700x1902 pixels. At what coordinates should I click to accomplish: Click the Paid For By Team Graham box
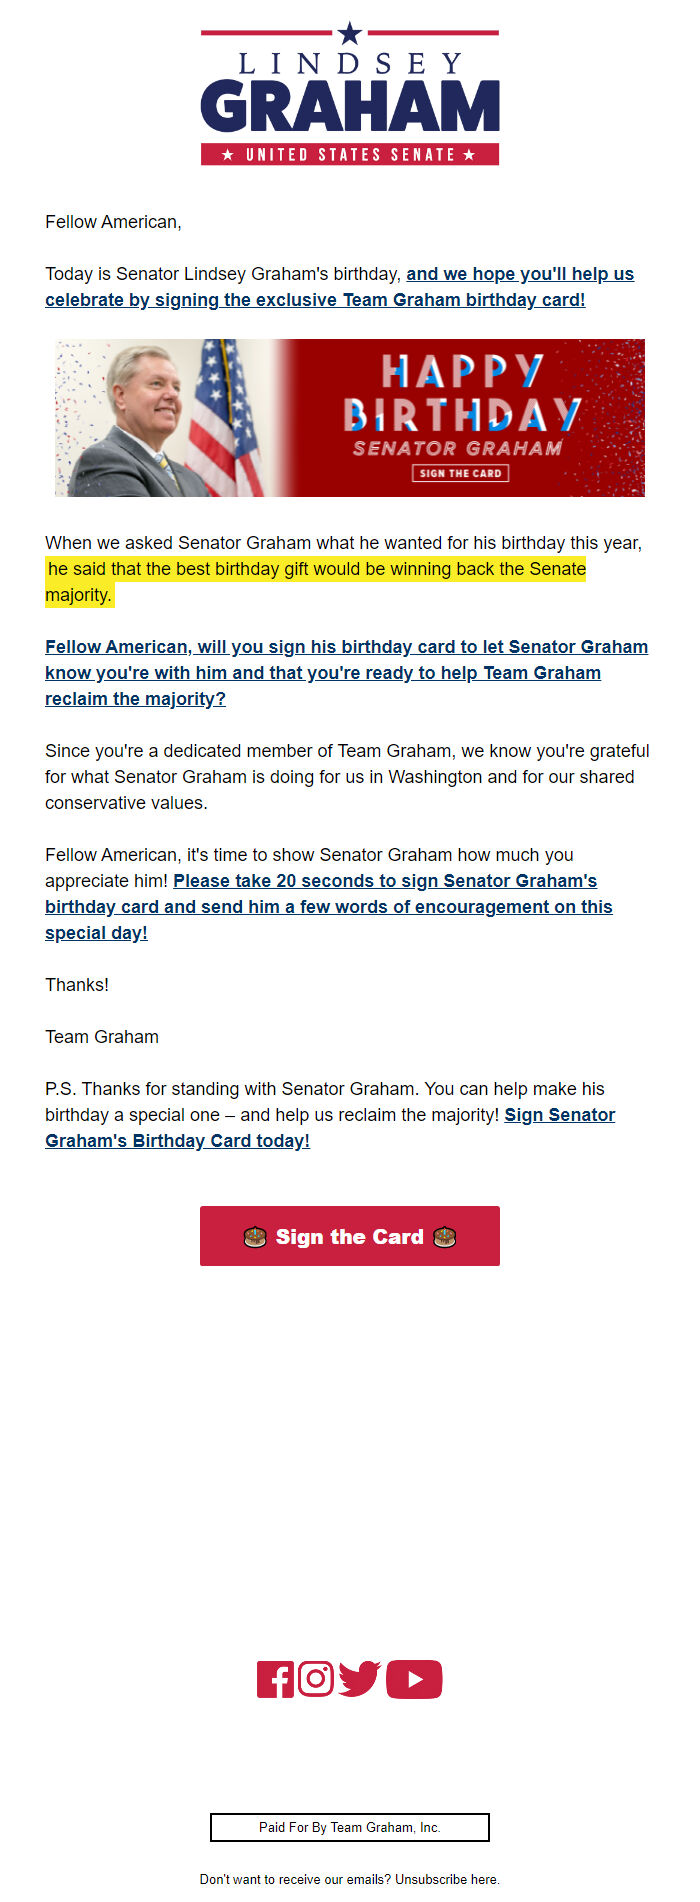click(x=349, y=1827)
